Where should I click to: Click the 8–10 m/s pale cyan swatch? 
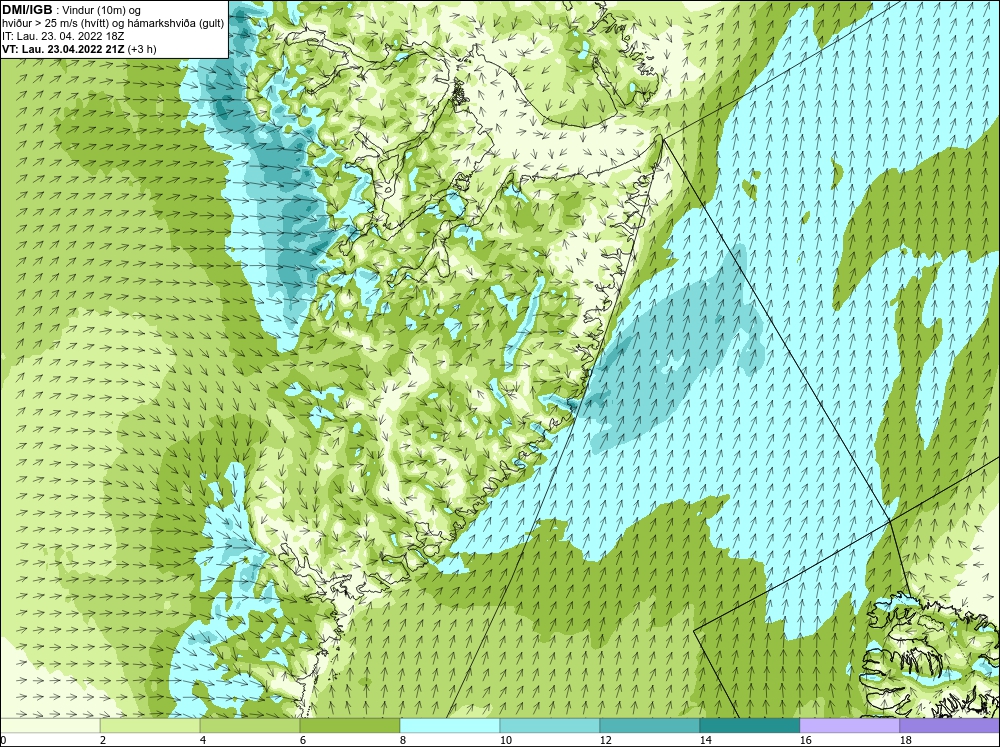450,725
